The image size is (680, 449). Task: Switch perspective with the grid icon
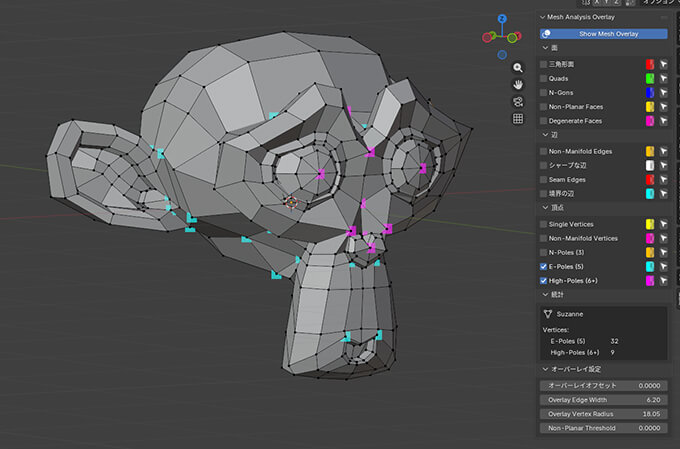[x=518, y=119]
